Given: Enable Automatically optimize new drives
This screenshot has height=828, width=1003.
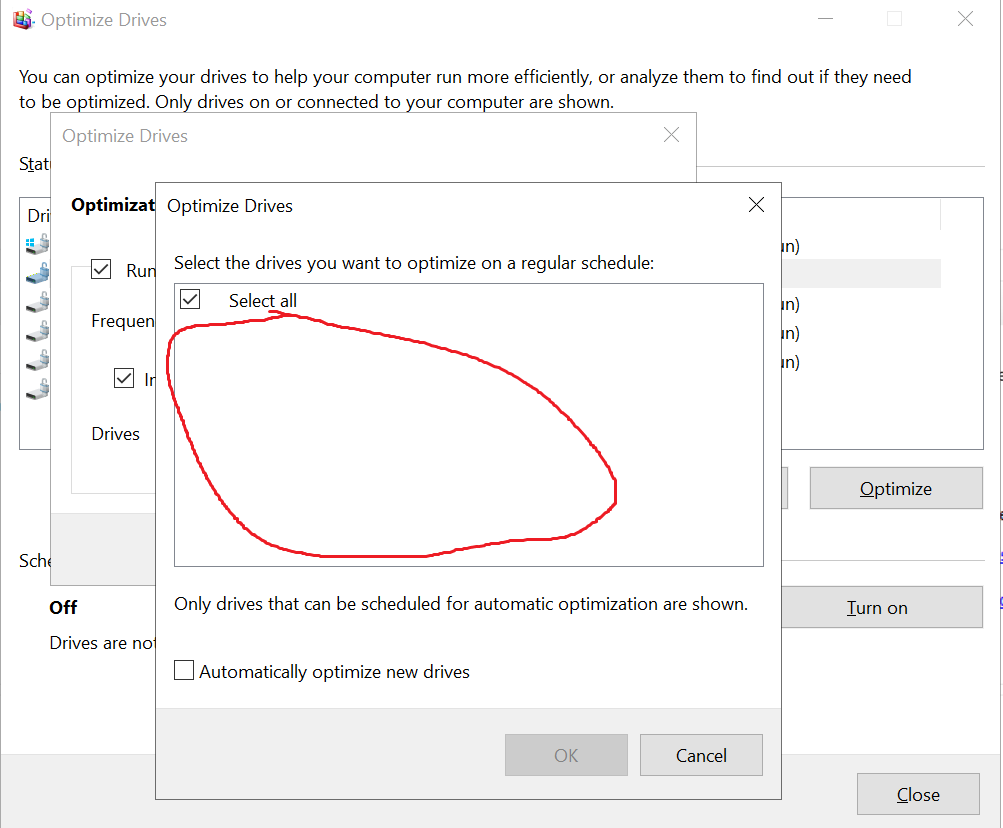Looking at the screenshot, I should 184,671.
